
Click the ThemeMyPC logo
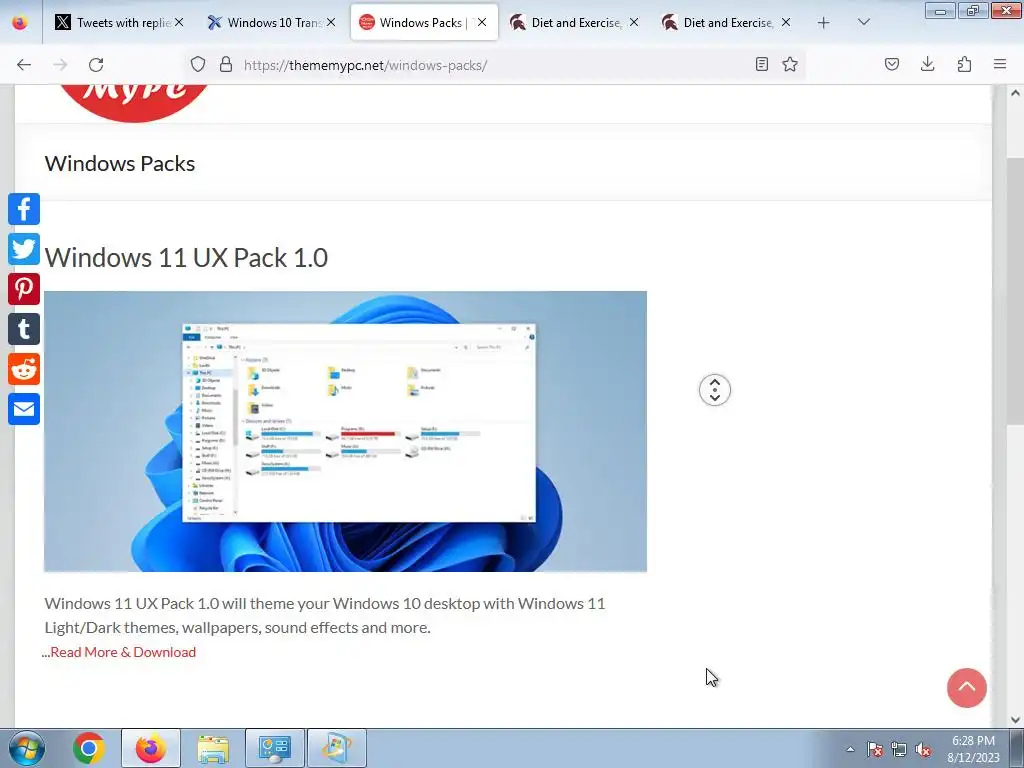point(135,103)
